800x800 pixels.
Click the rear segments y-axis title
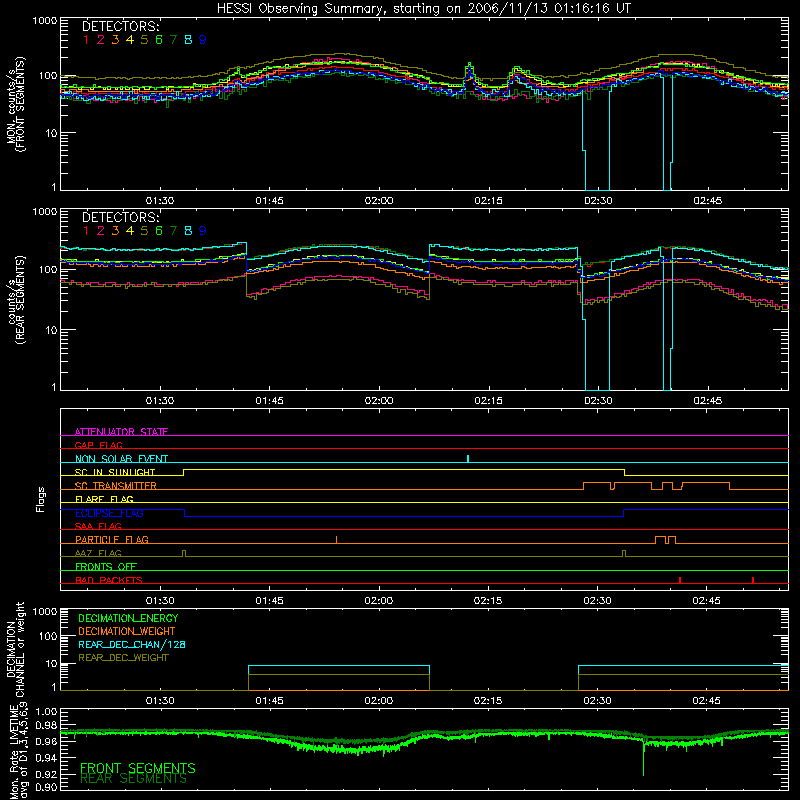pyautogui.click(x=16, y=300)
